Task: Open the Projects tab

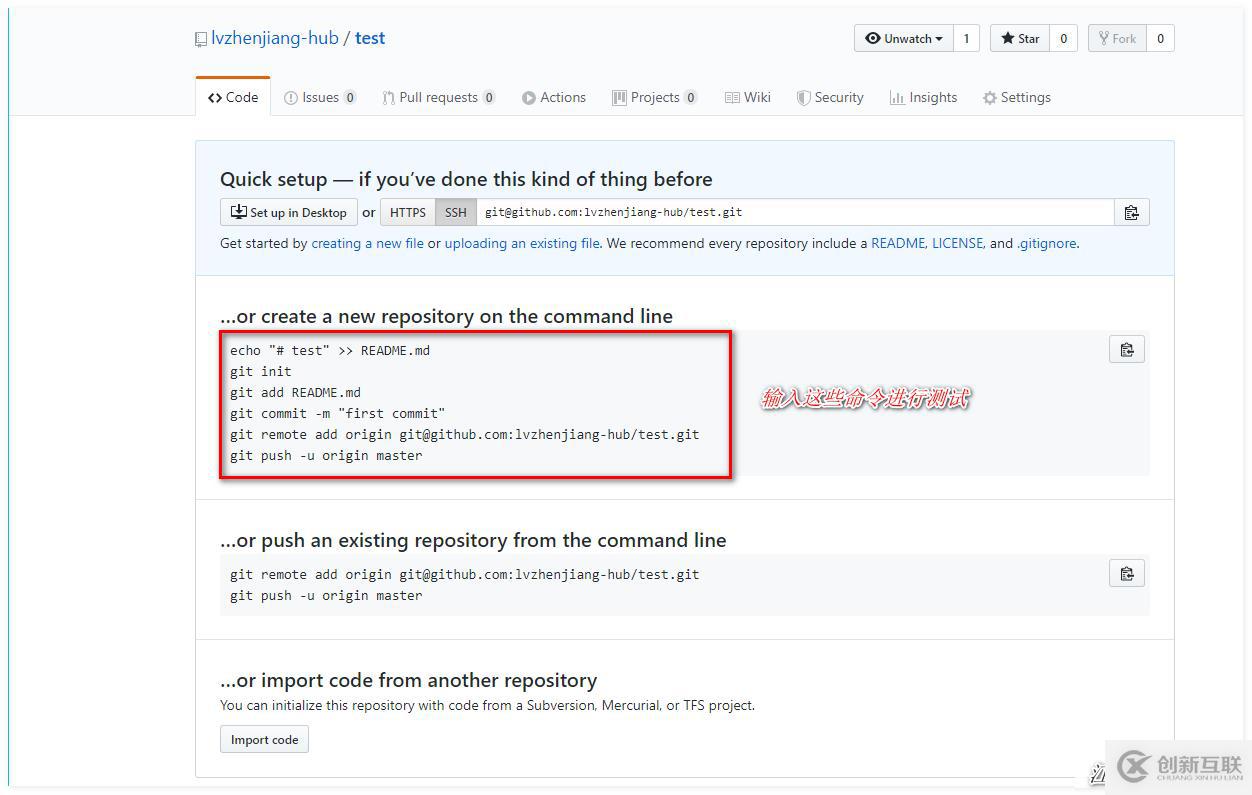Action: pos(655,97)
